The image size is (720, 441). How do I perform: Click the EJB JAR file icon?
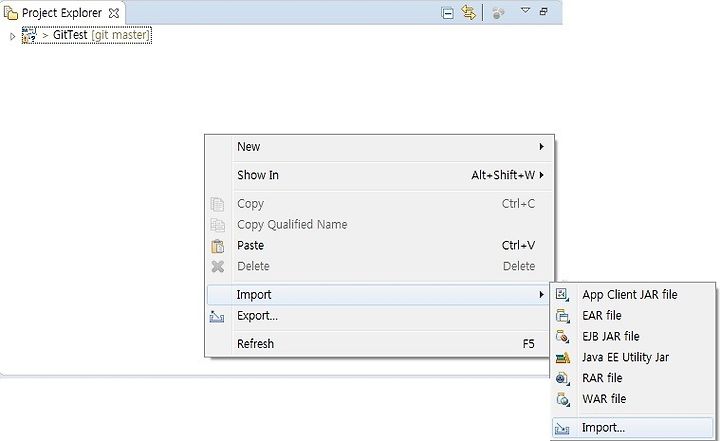pos(562,337)
